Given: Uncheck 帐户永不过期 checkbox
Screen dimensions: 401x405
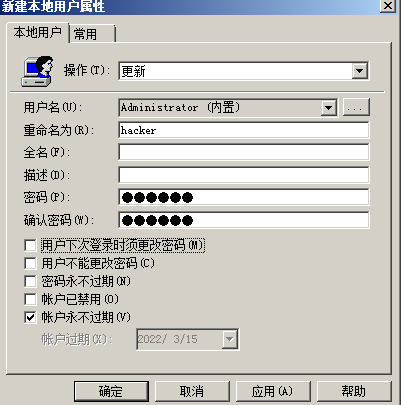Looking at the screenshot, I should click(30, 317).
